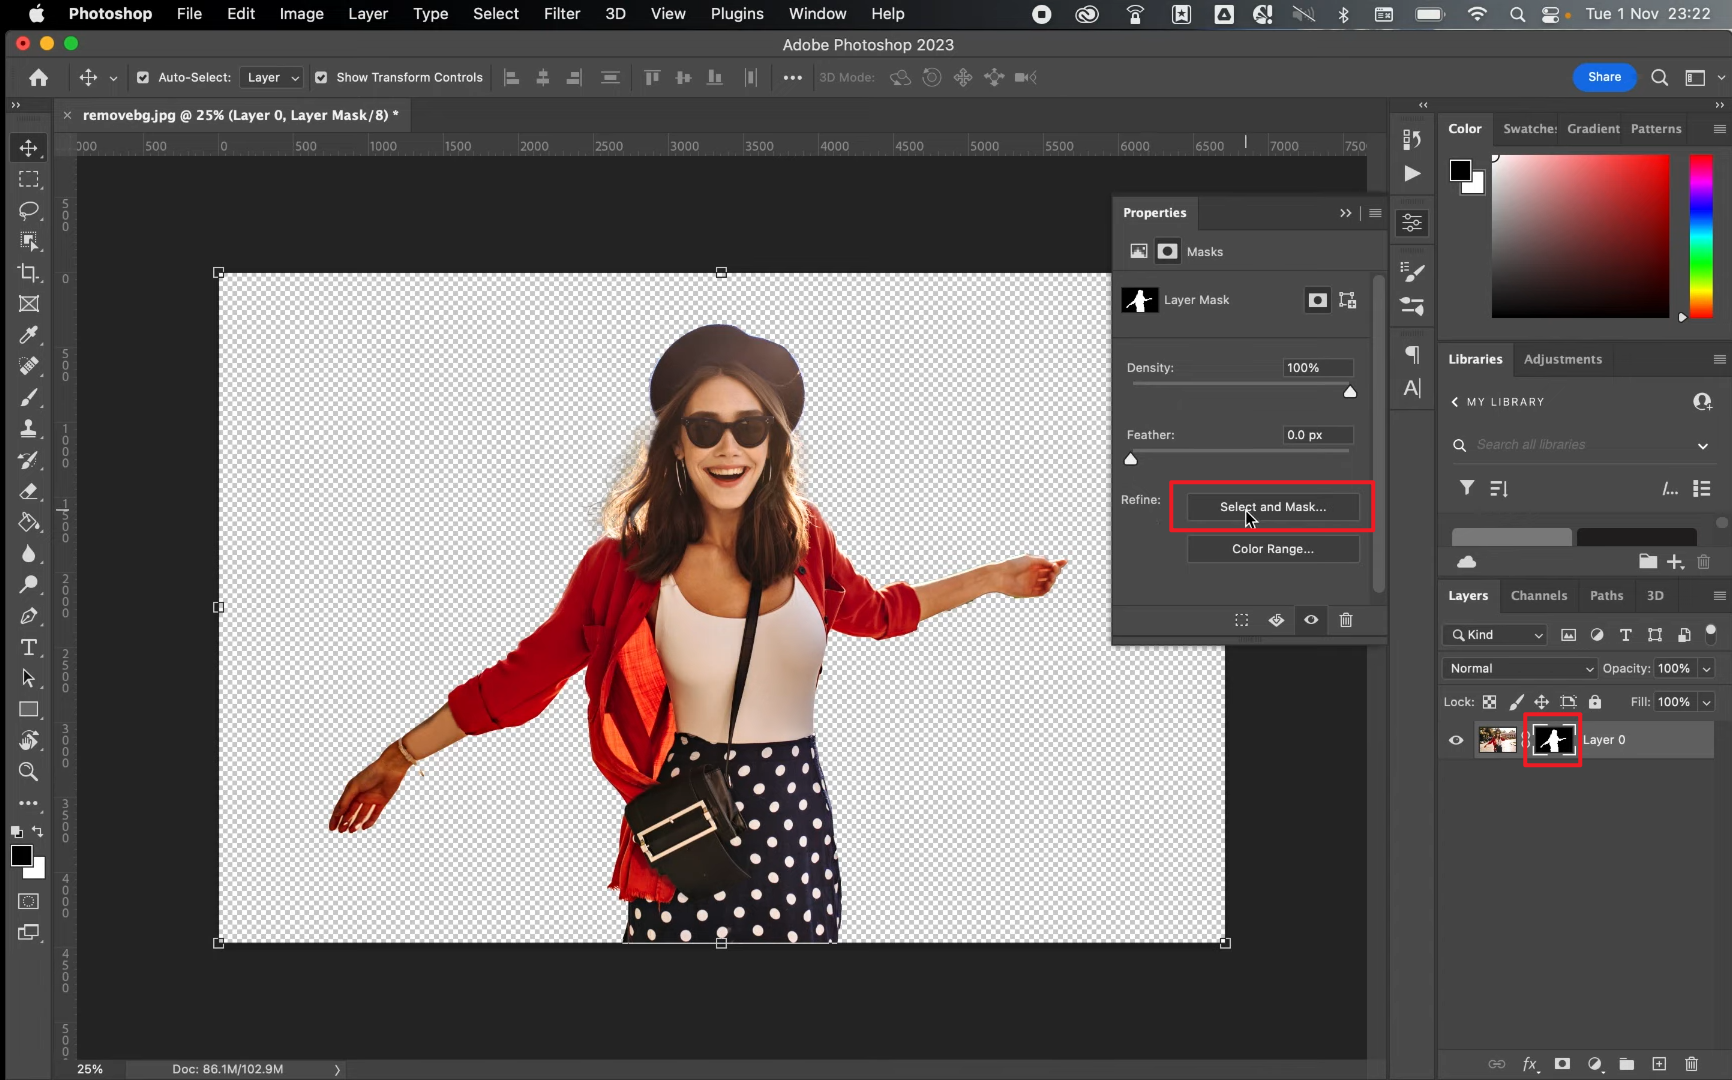Open the Filter menu

[x=561, y=14]
